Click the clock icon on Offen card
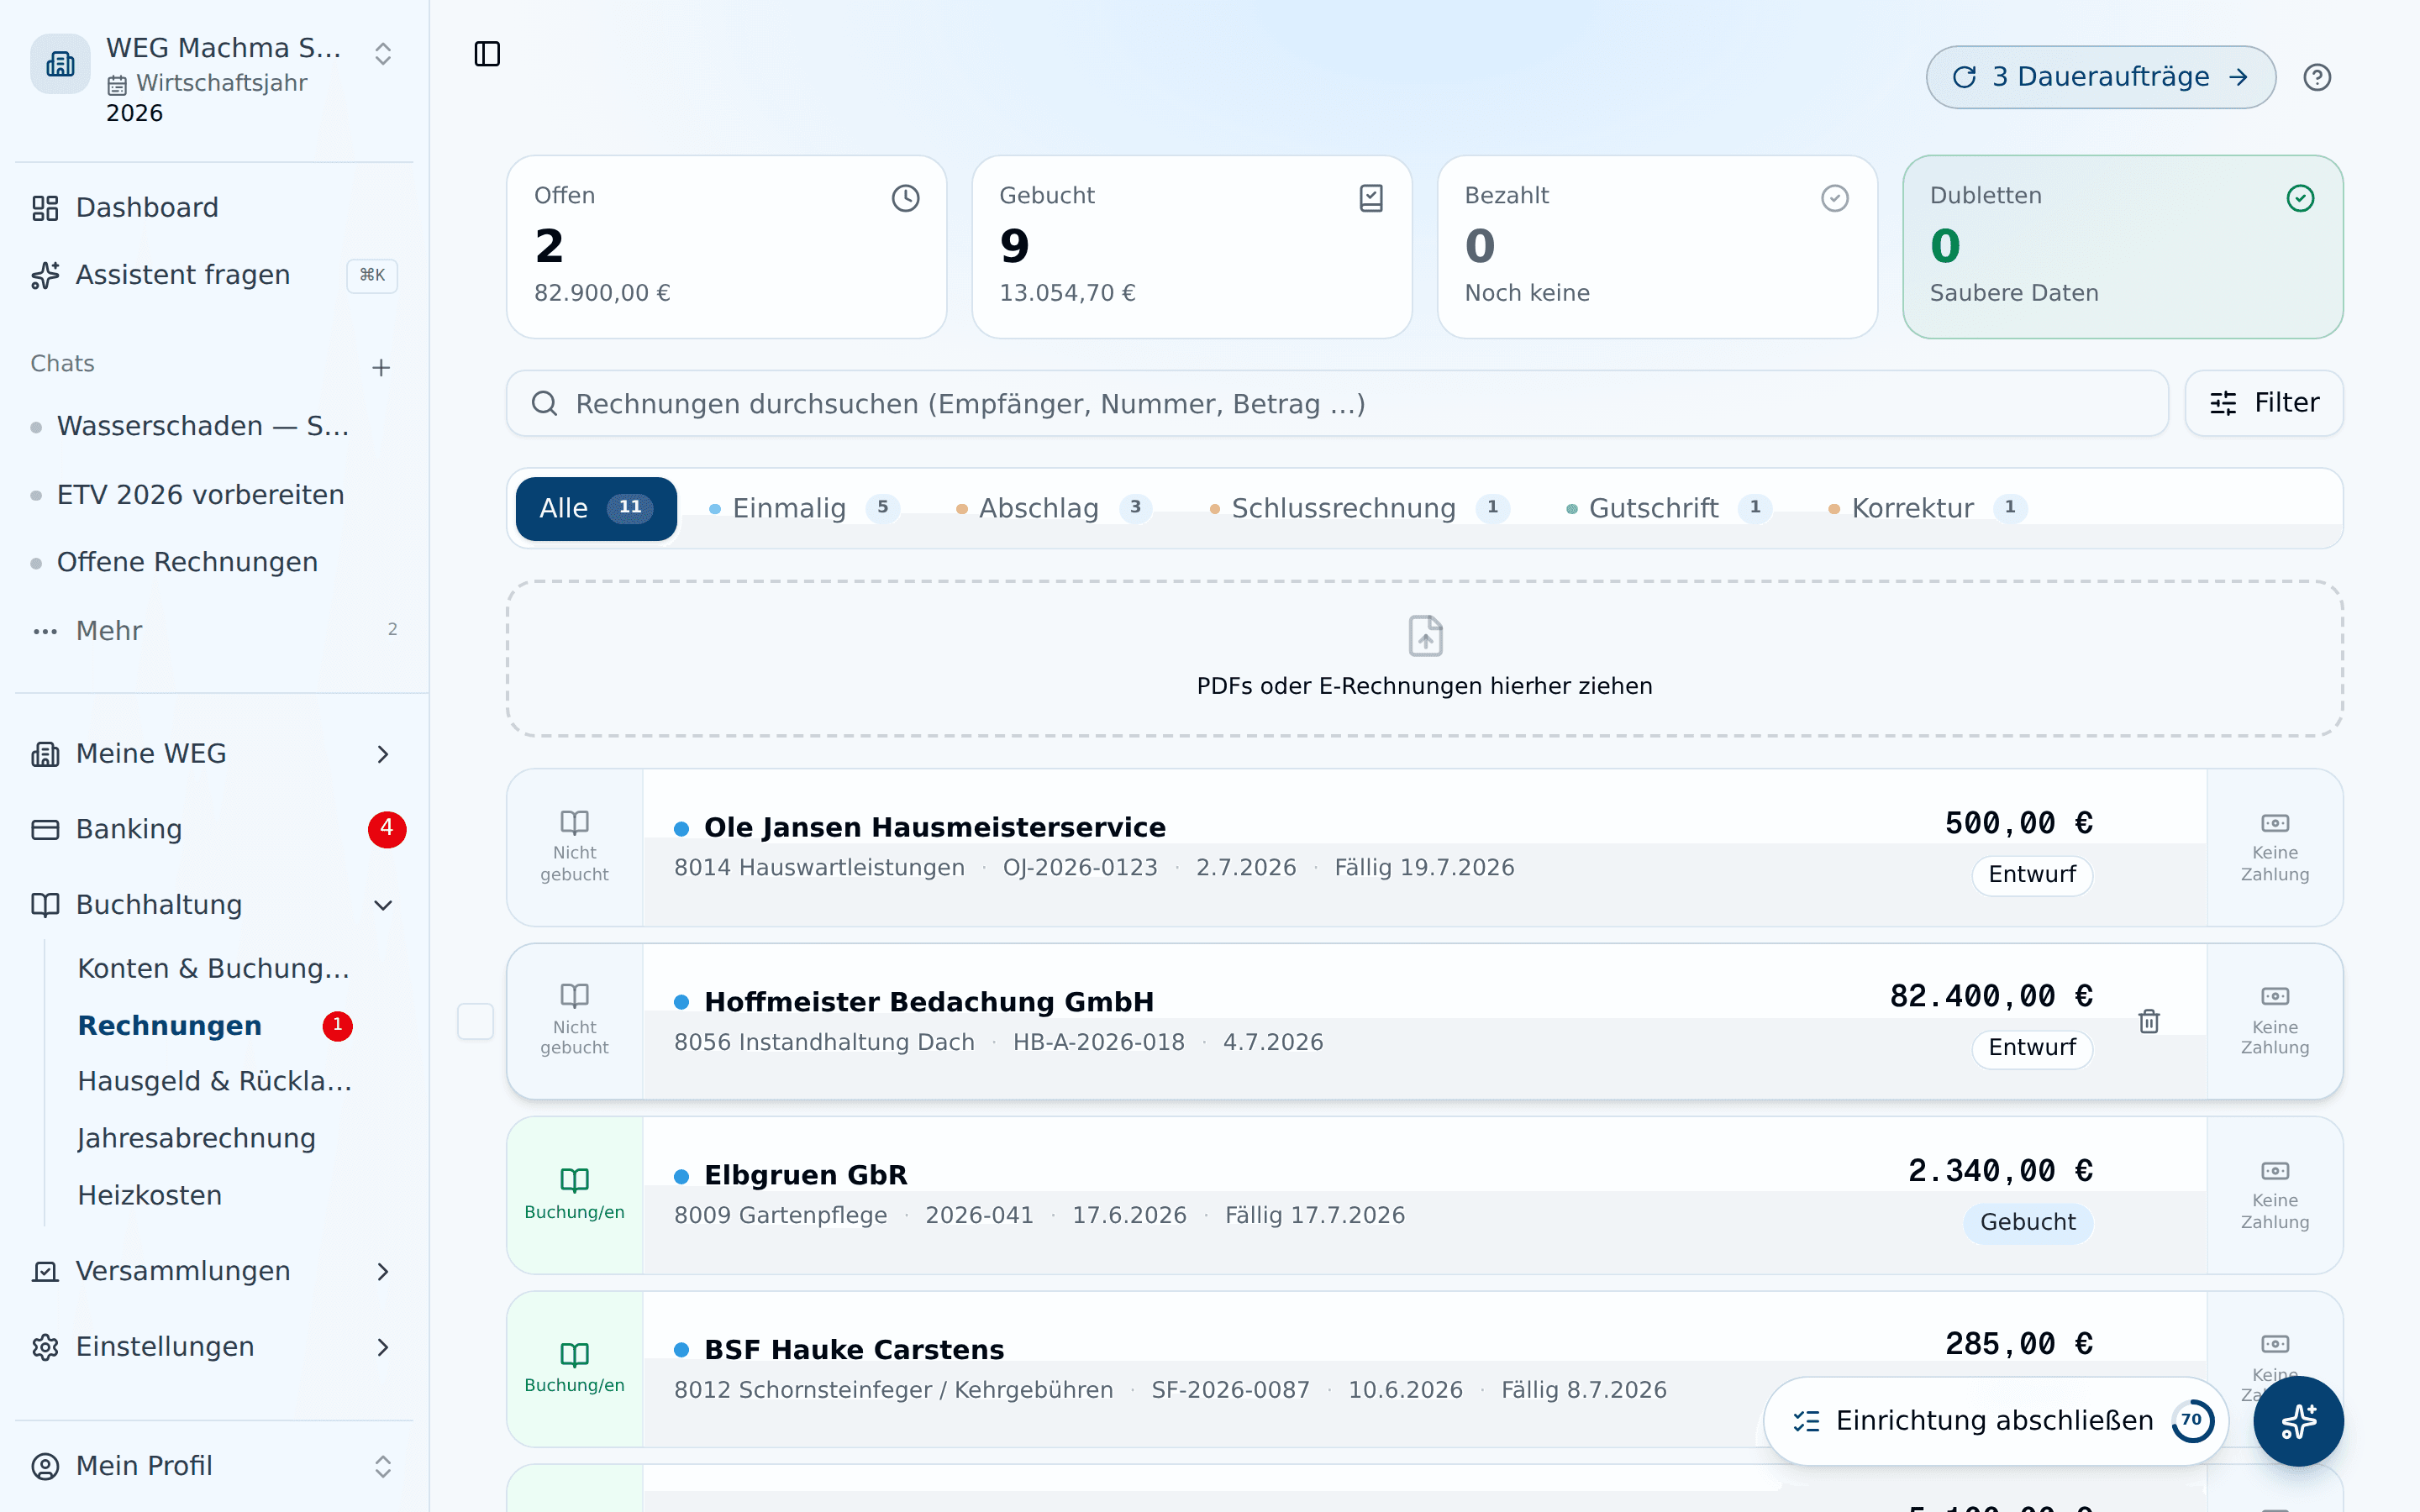The width and height of the screenshot is (2420, 1512). (906, 198)
